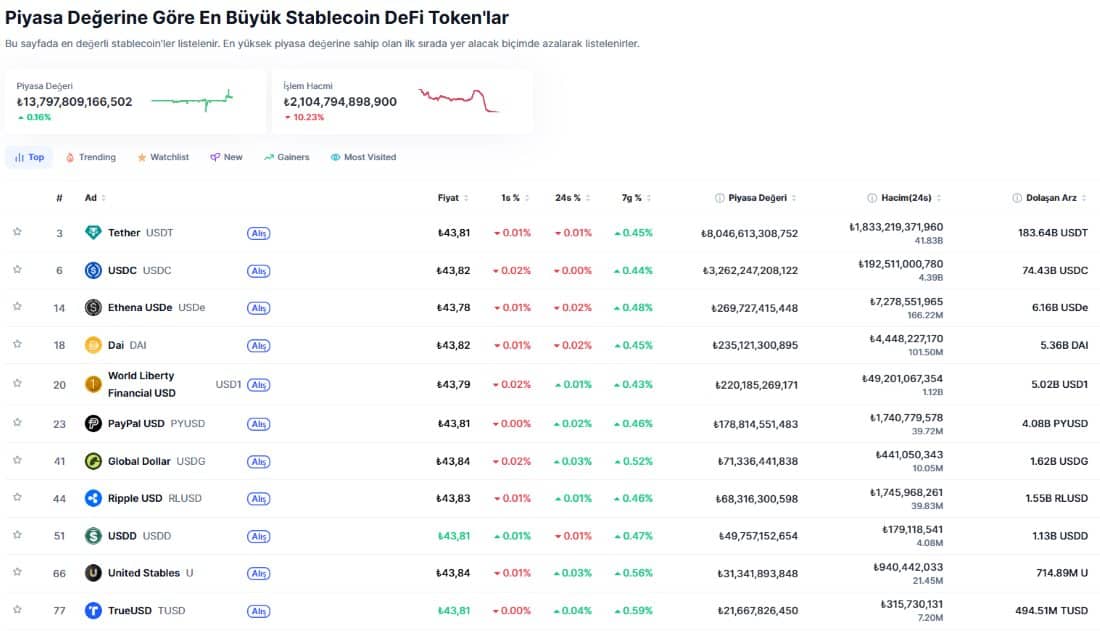Sort by 24s % column

(x=573, y=198)
